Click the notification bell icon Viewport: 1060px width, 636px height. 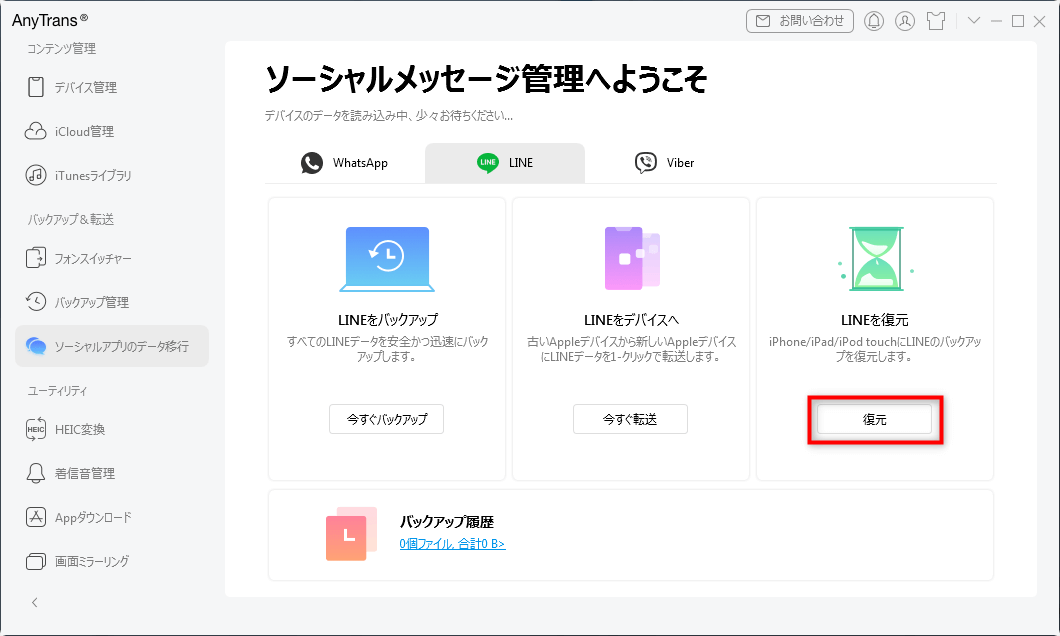click(873, 20)
